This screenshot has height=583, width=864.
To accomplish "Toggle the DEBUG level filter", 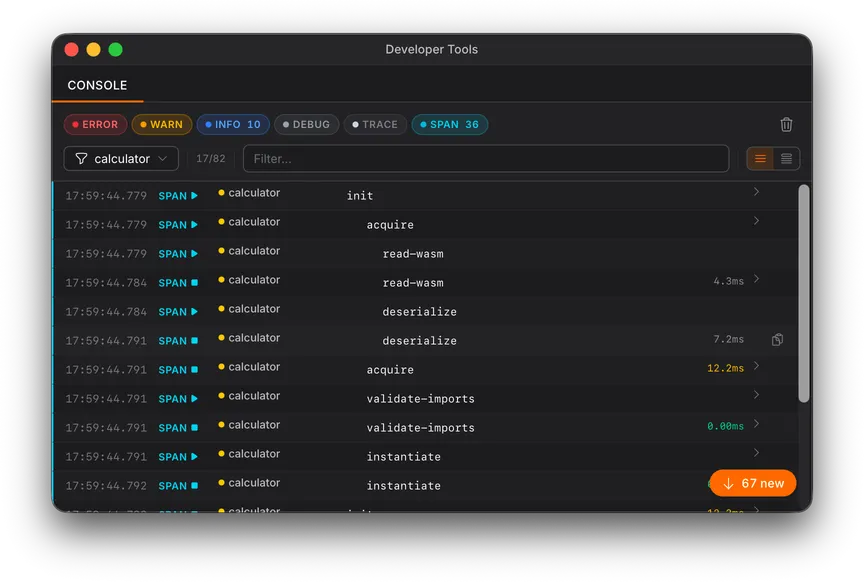I will tap(306, 125).
